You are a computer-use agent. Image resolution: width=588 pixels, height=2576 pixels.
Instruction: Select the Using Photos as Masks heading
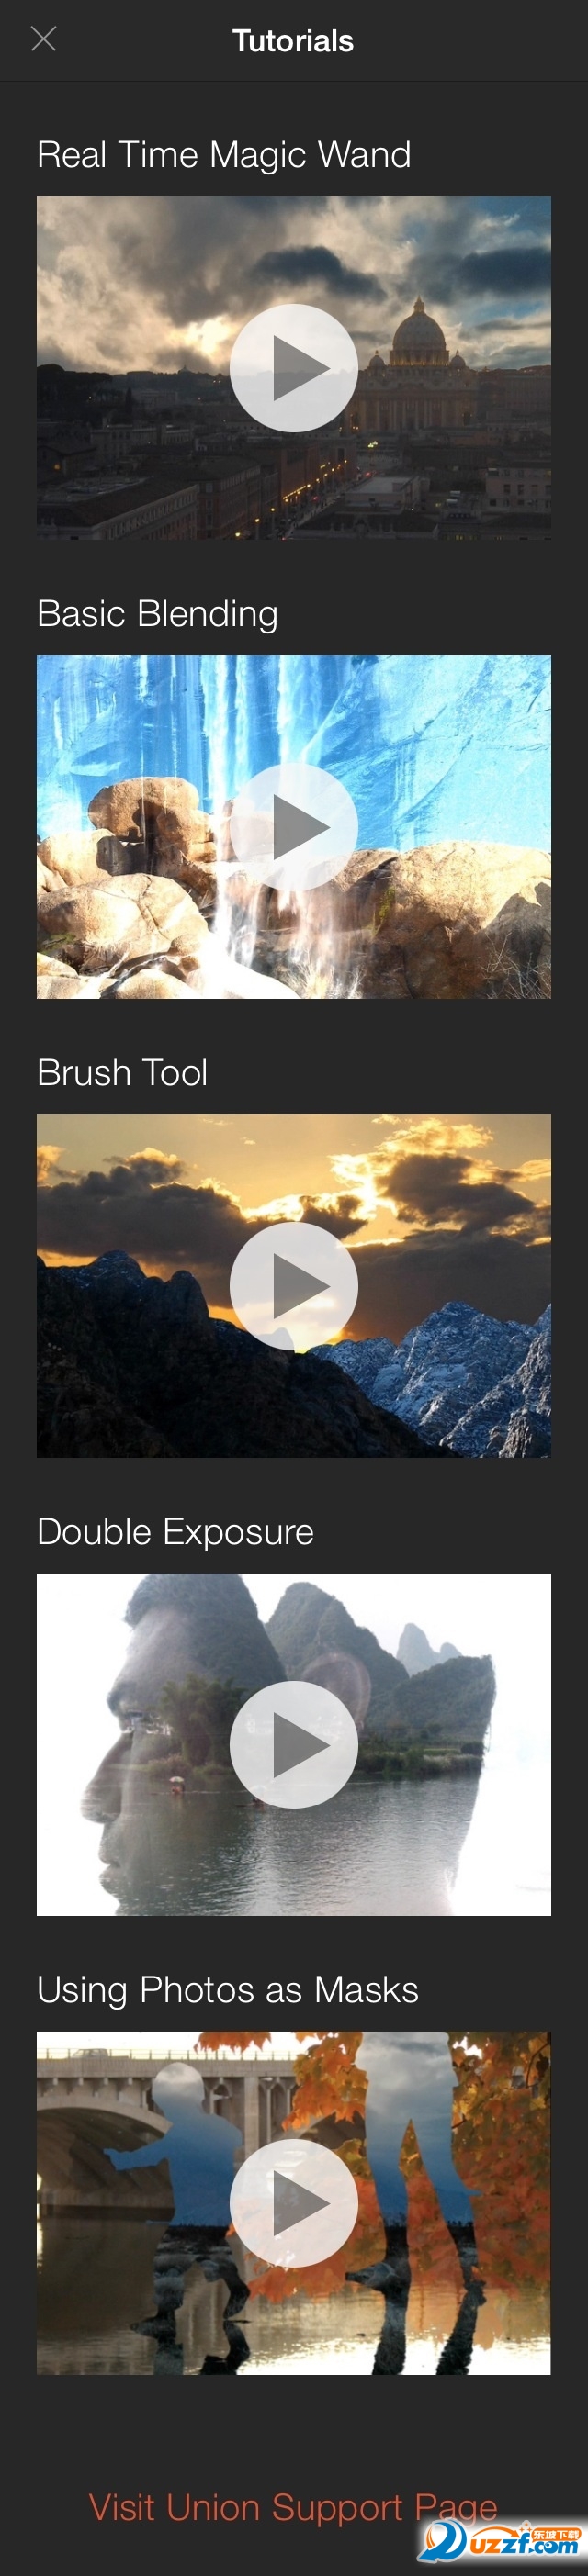[x=227, y=1990]
